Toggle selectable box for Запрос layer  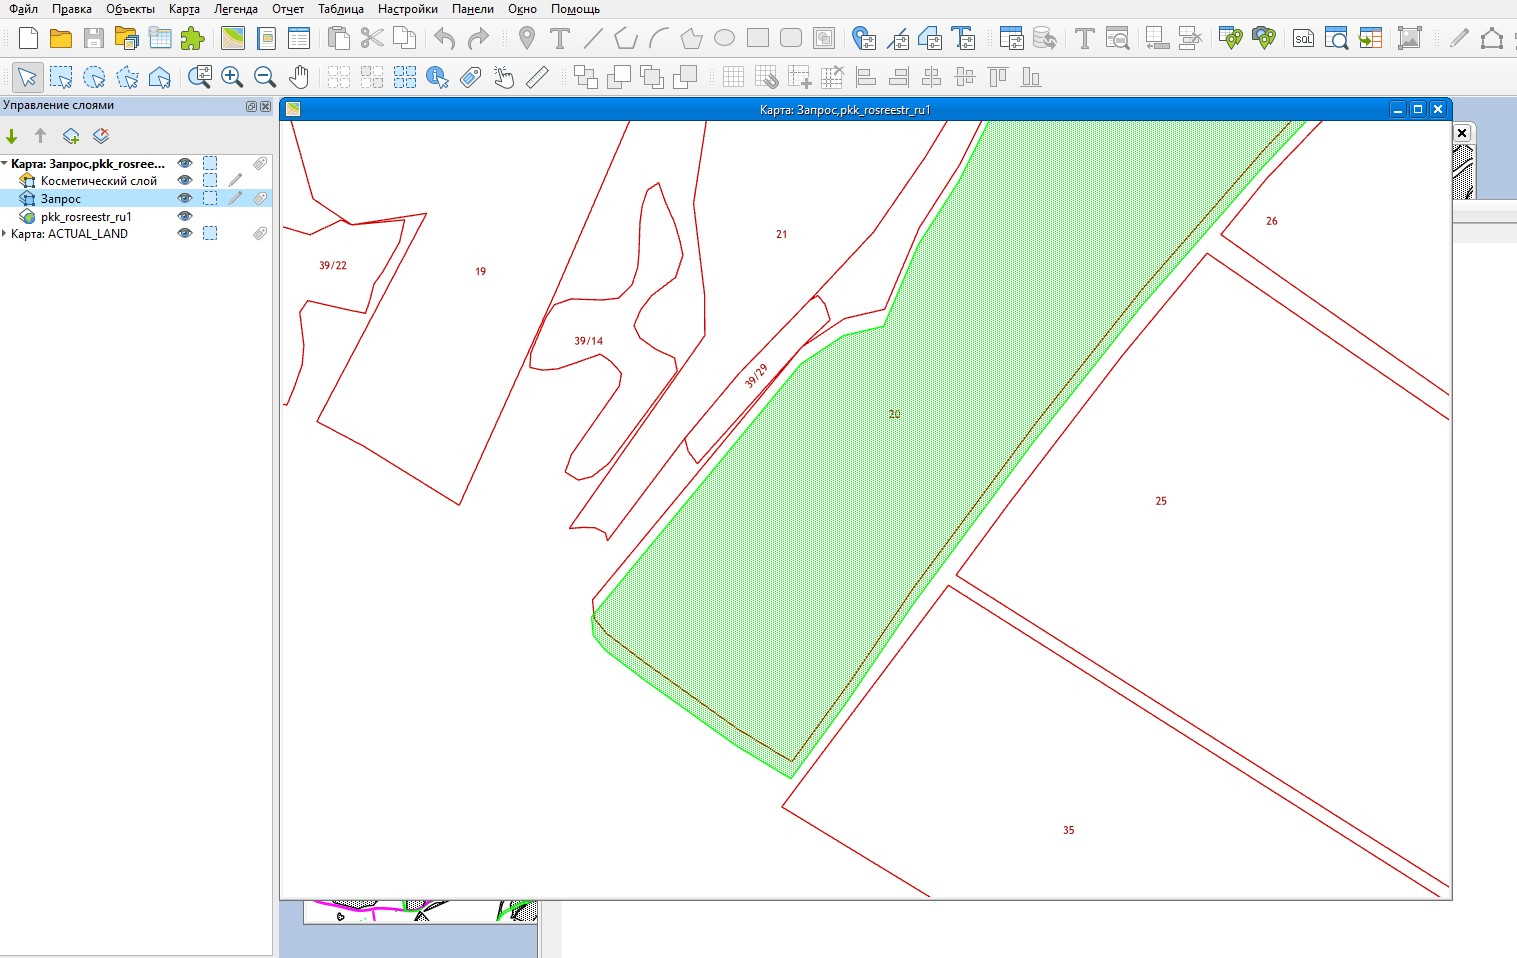pyautogui.click(x=210, y=199)
